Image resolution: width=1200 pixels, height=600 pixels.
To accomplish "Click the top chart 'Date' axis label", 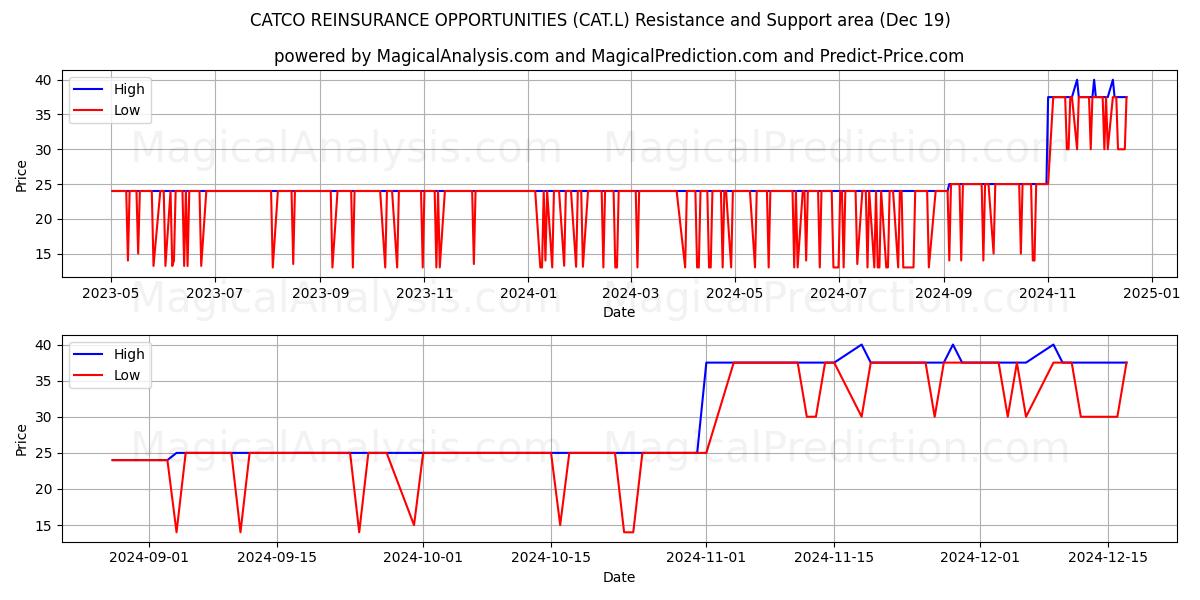I will coord(619,313).
